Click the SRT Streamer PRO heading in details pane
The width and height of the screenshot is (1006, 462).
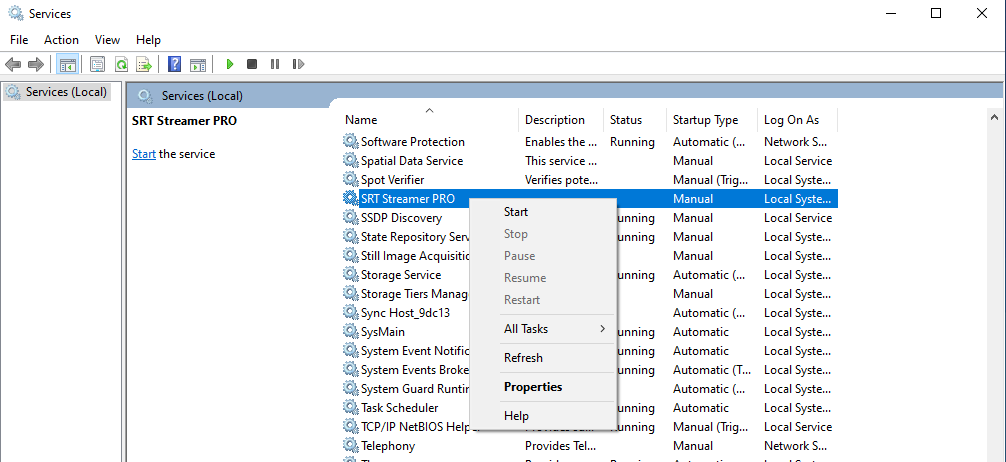(184, 121)
